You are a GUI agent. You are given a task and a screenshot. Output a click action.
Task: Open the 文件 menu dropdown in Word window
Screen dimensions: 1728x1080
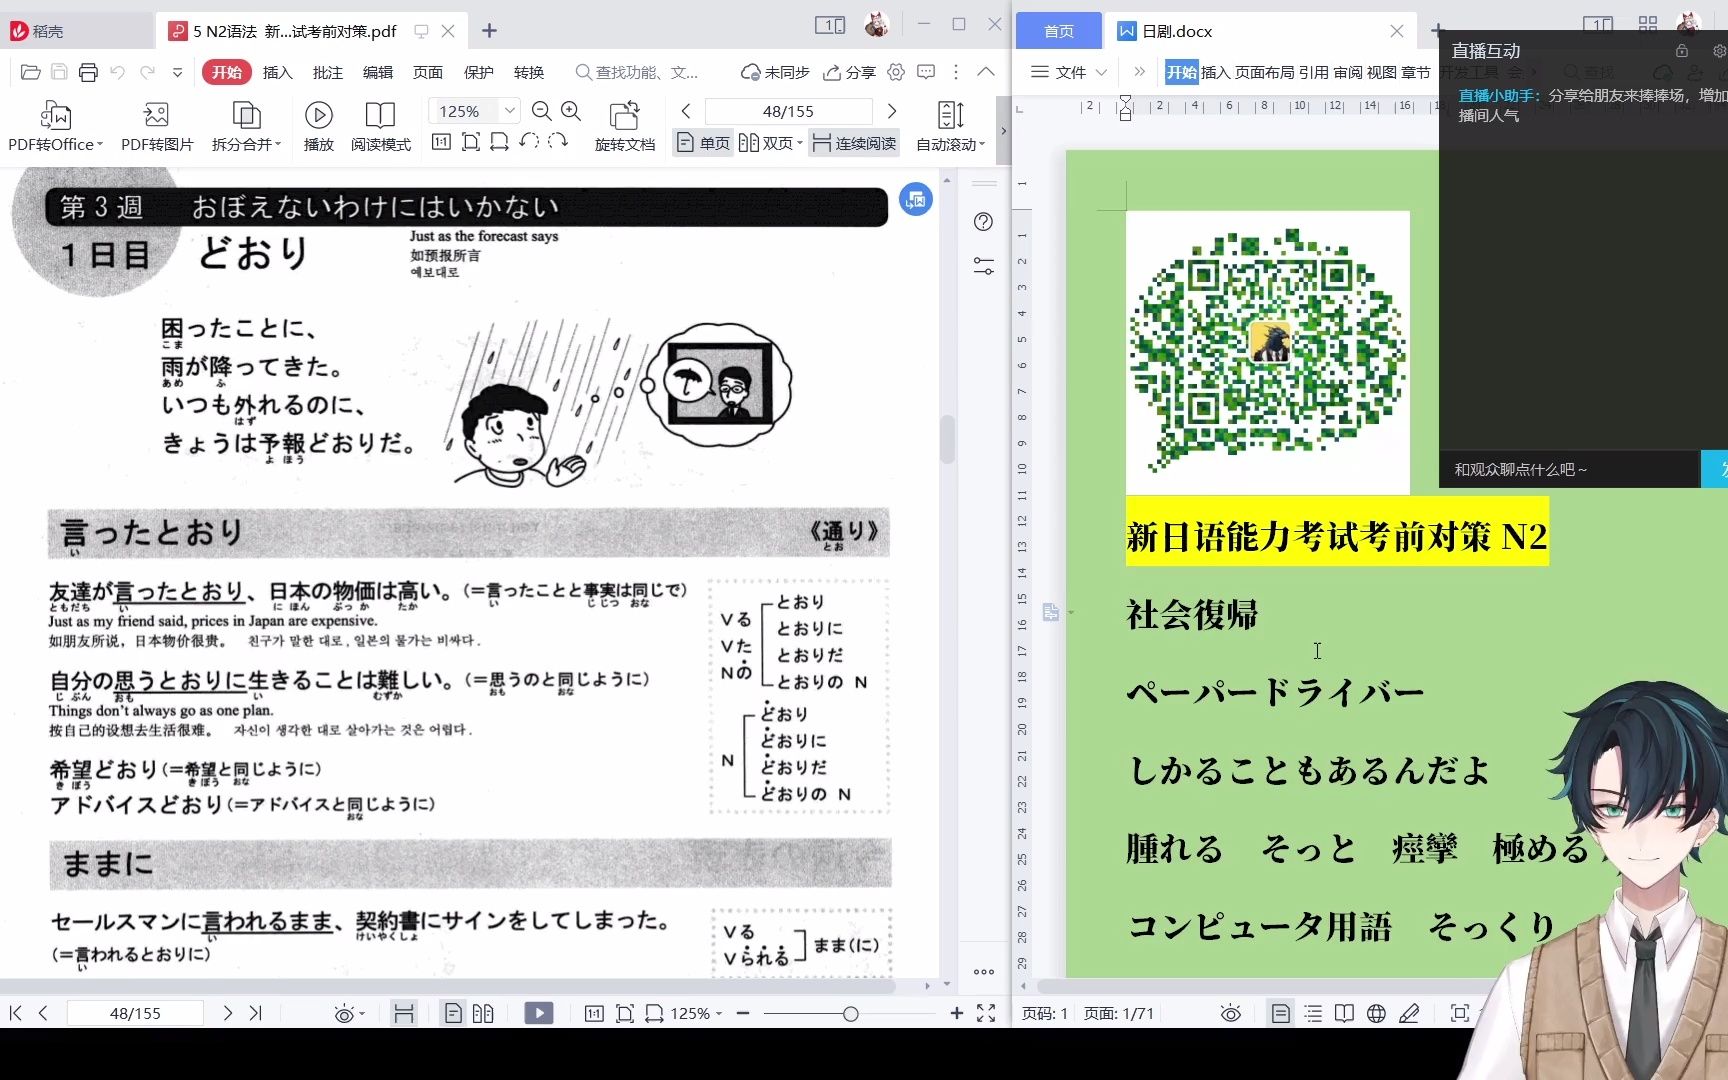(x=1069, y=72)
